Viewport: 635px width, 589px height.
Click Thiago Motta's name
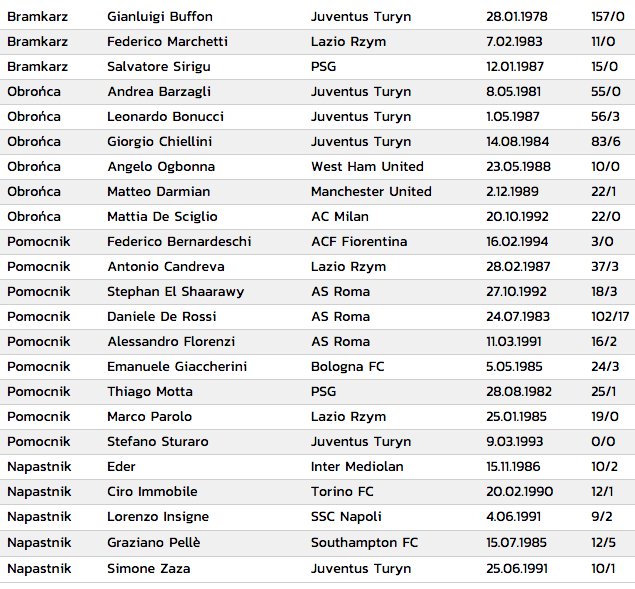click(x=149, y=392)
